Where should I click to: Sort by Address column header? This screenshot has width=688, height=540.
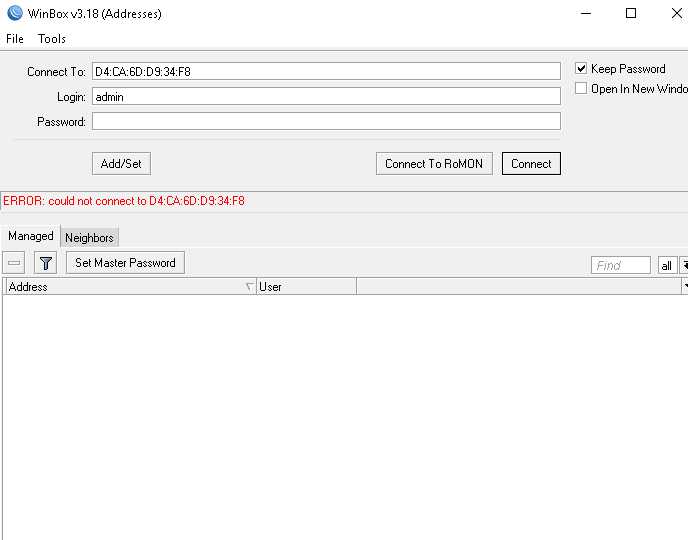[x=130, y=286]
